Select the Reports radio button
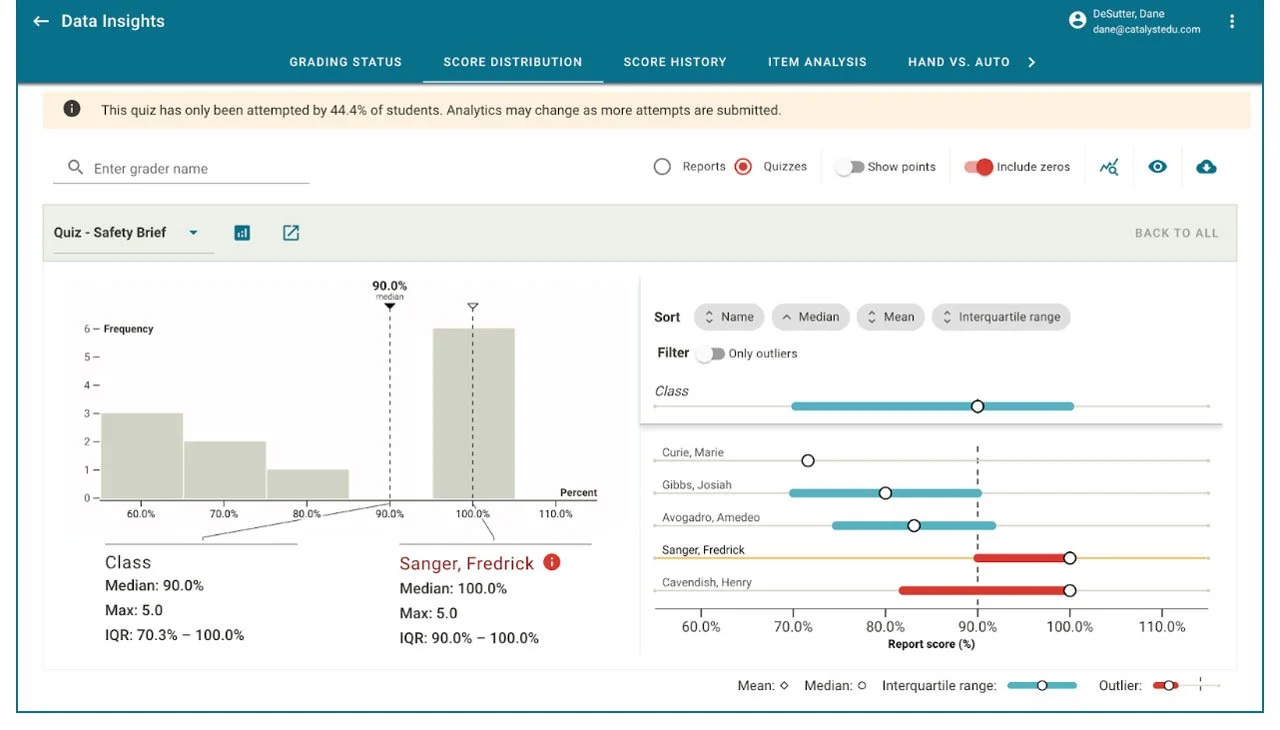 tap(661, 166)
